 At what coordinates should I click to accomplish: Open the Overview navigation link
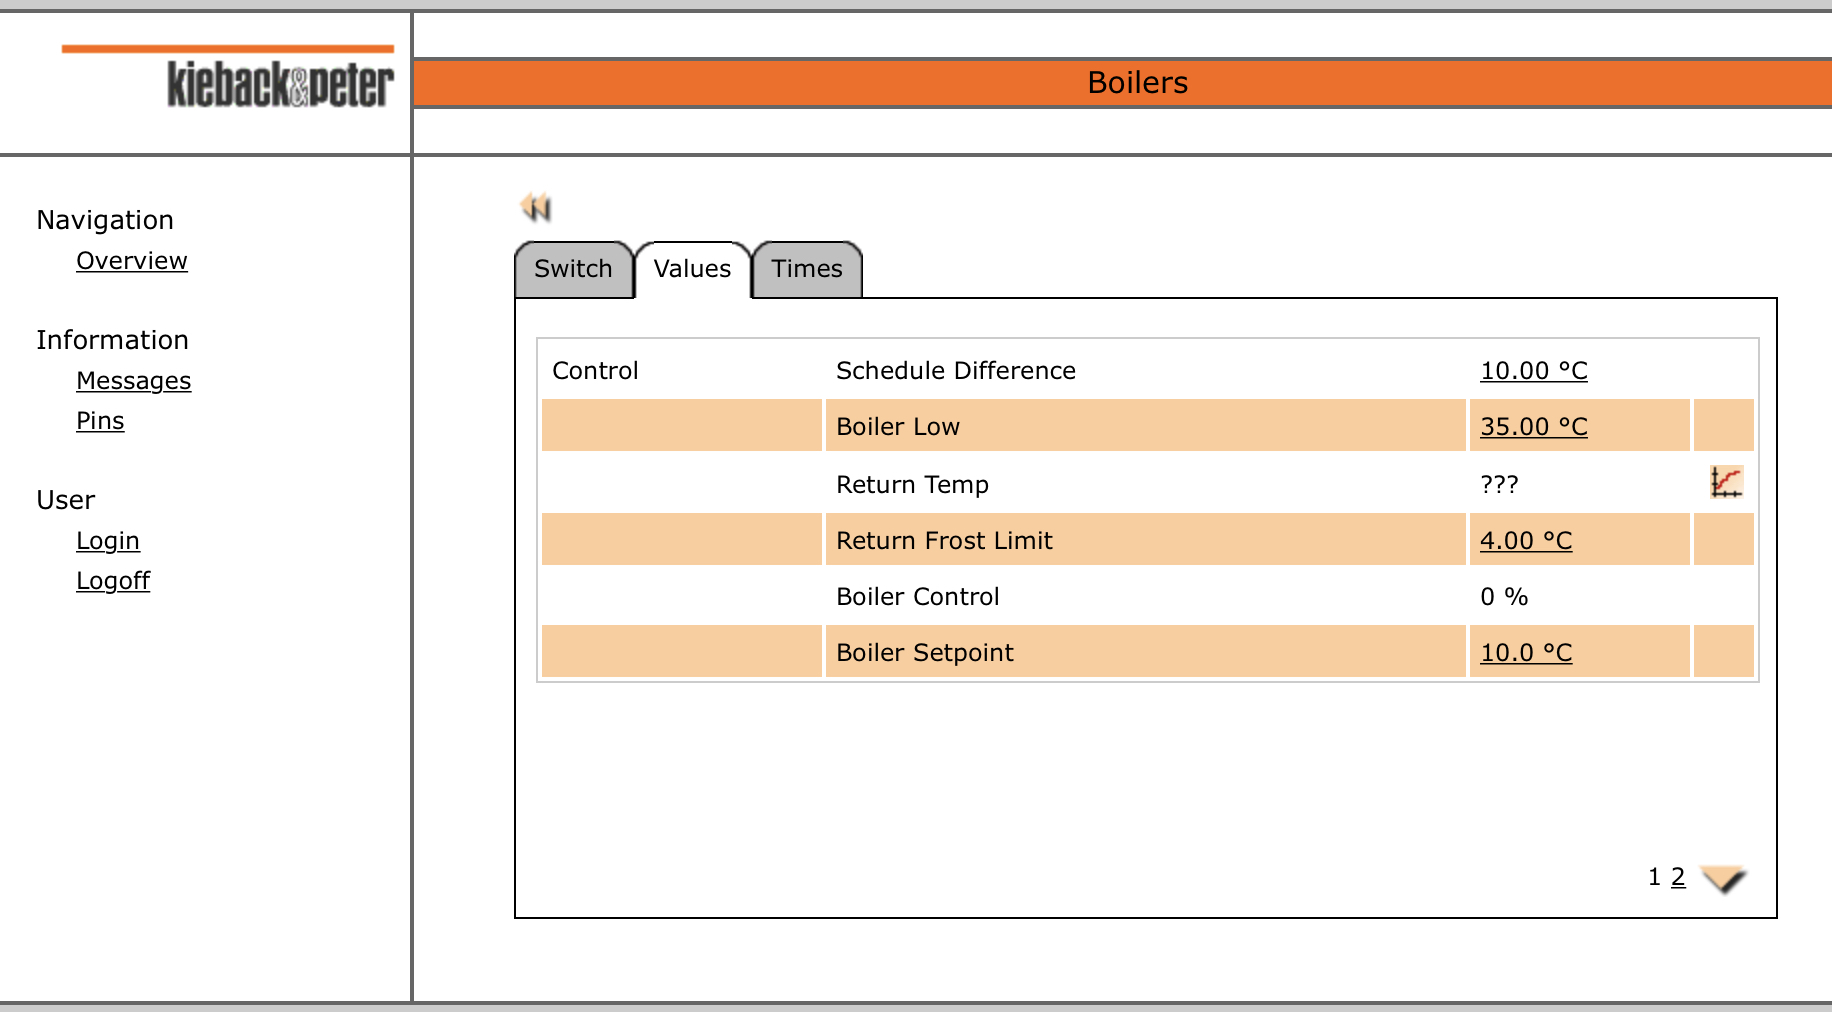click(132, 261)
